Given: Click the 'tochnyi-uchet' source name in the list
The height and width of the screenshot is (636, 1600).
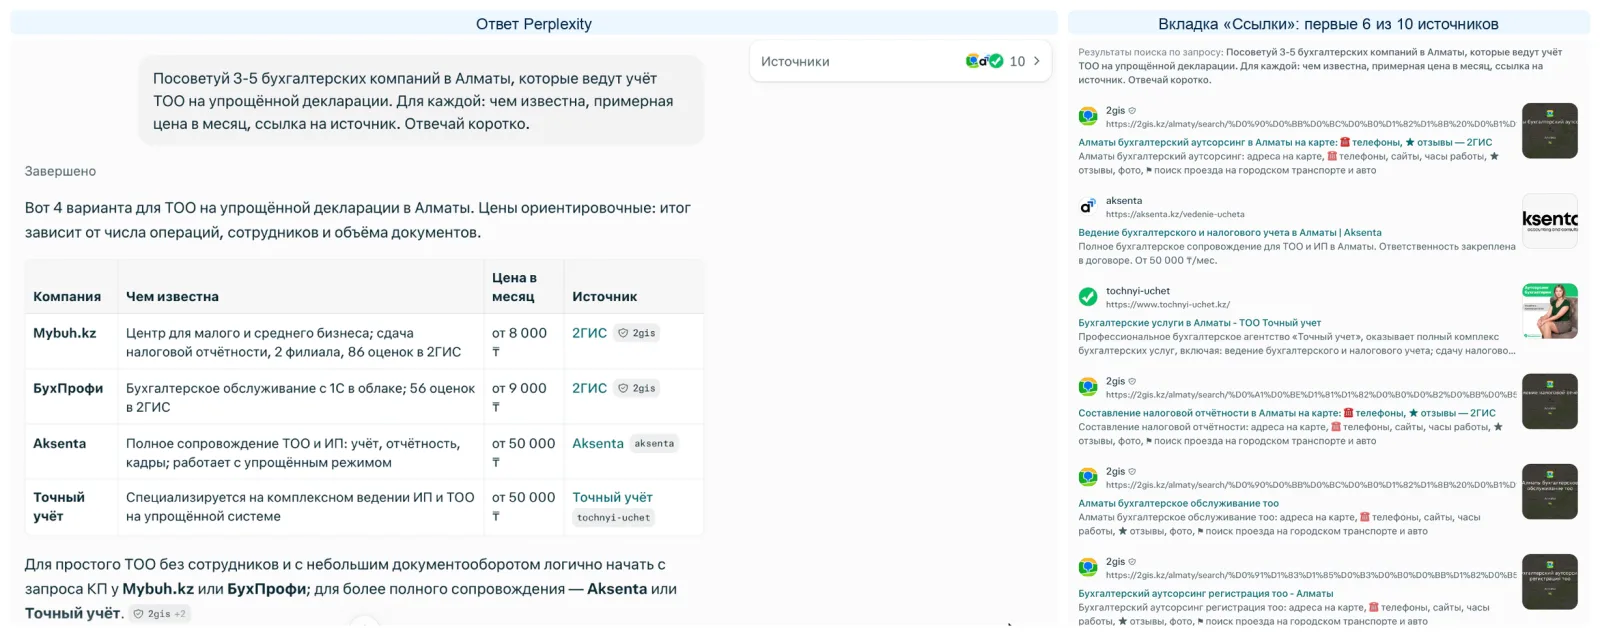Looking at the screenshot, I should (1138, 291).
